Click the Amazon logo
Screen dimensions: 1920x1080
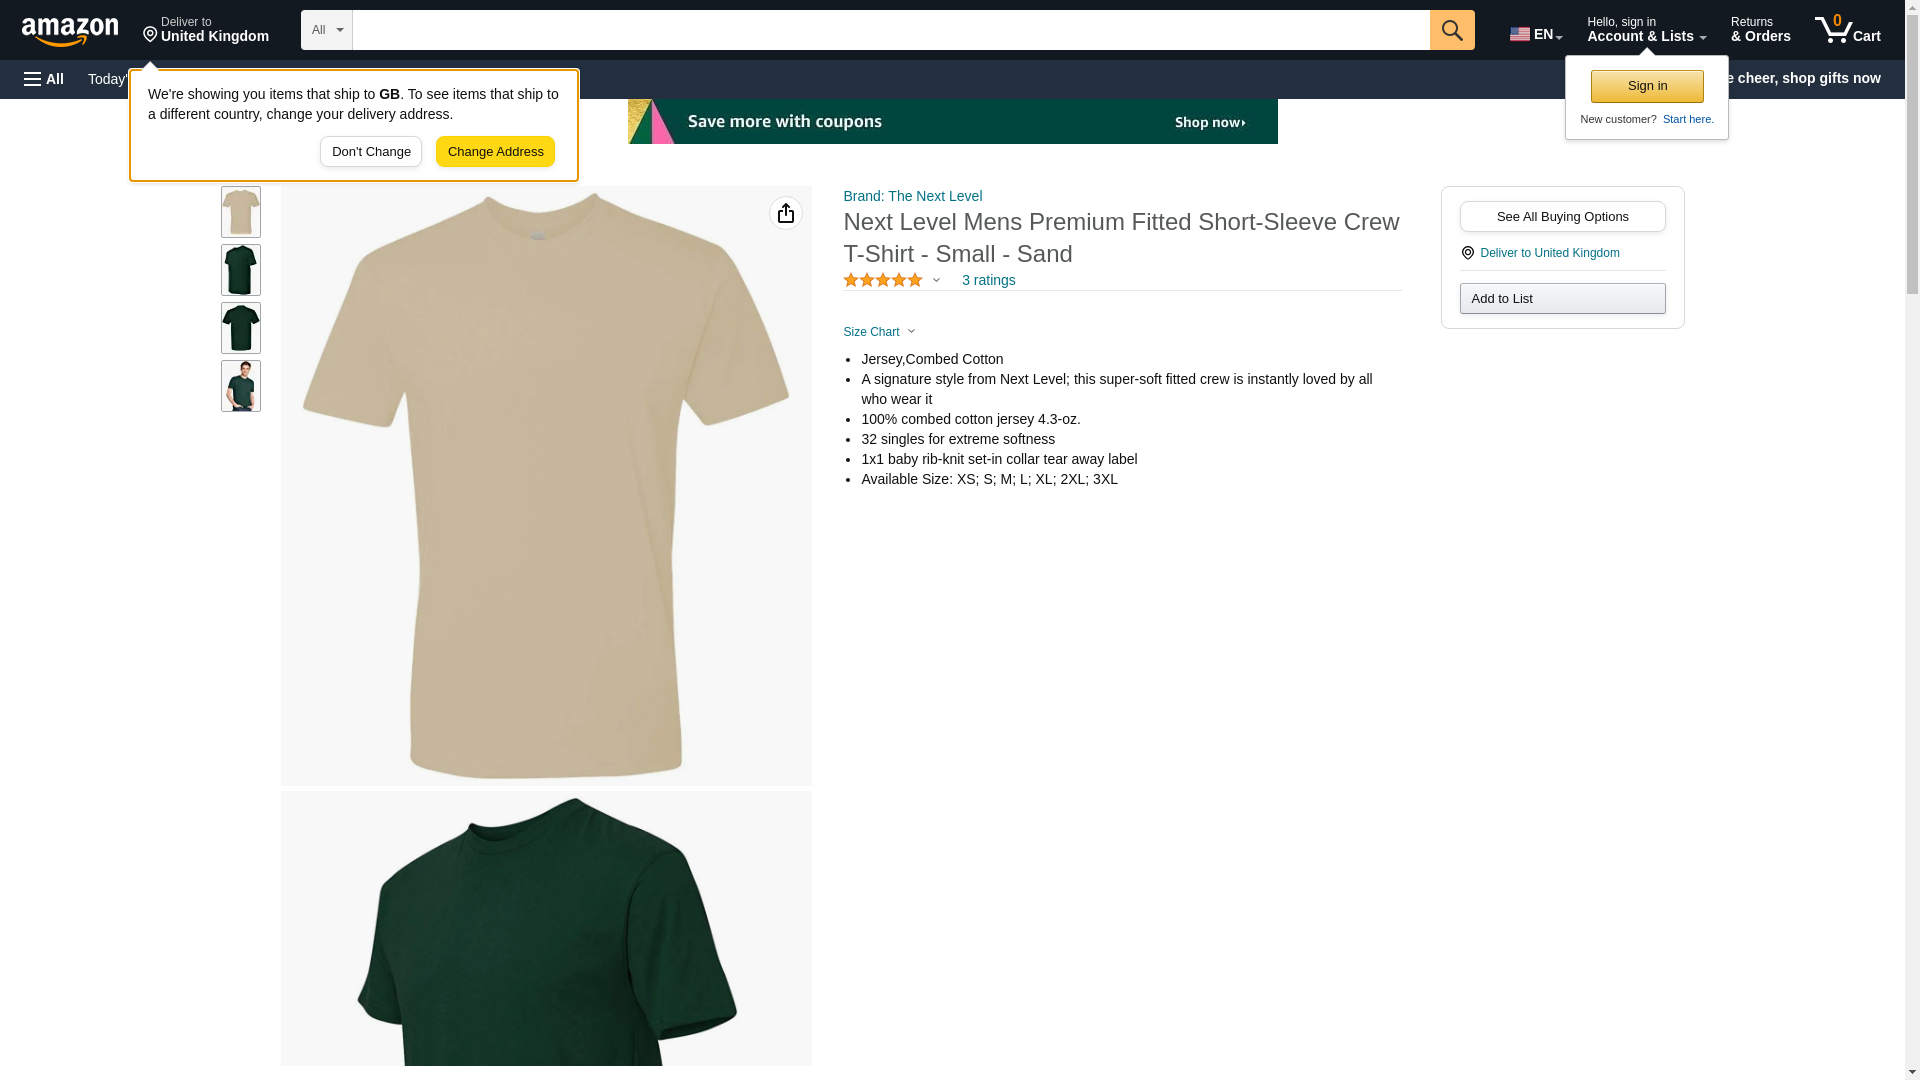(70, 30)
